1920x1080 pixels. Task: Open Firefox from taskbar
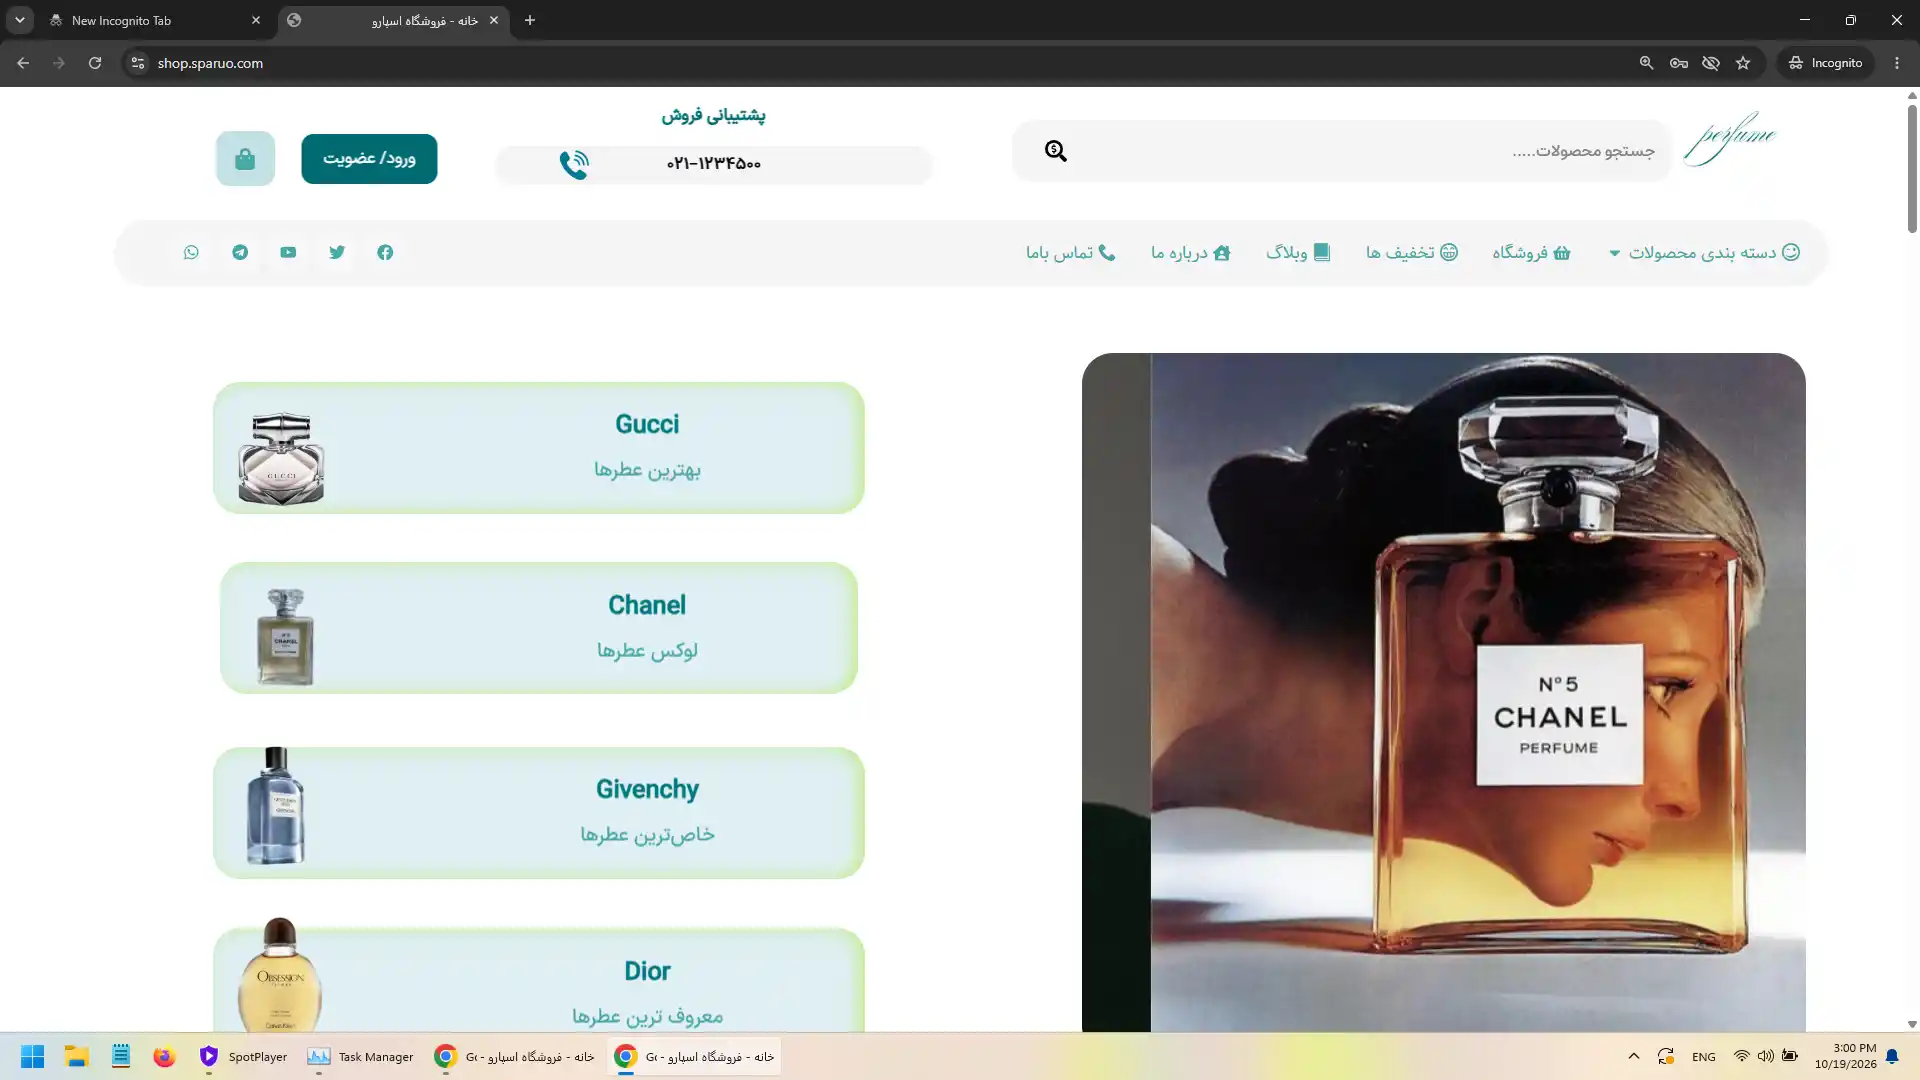pyautogui.click(x=165, y=1056)
